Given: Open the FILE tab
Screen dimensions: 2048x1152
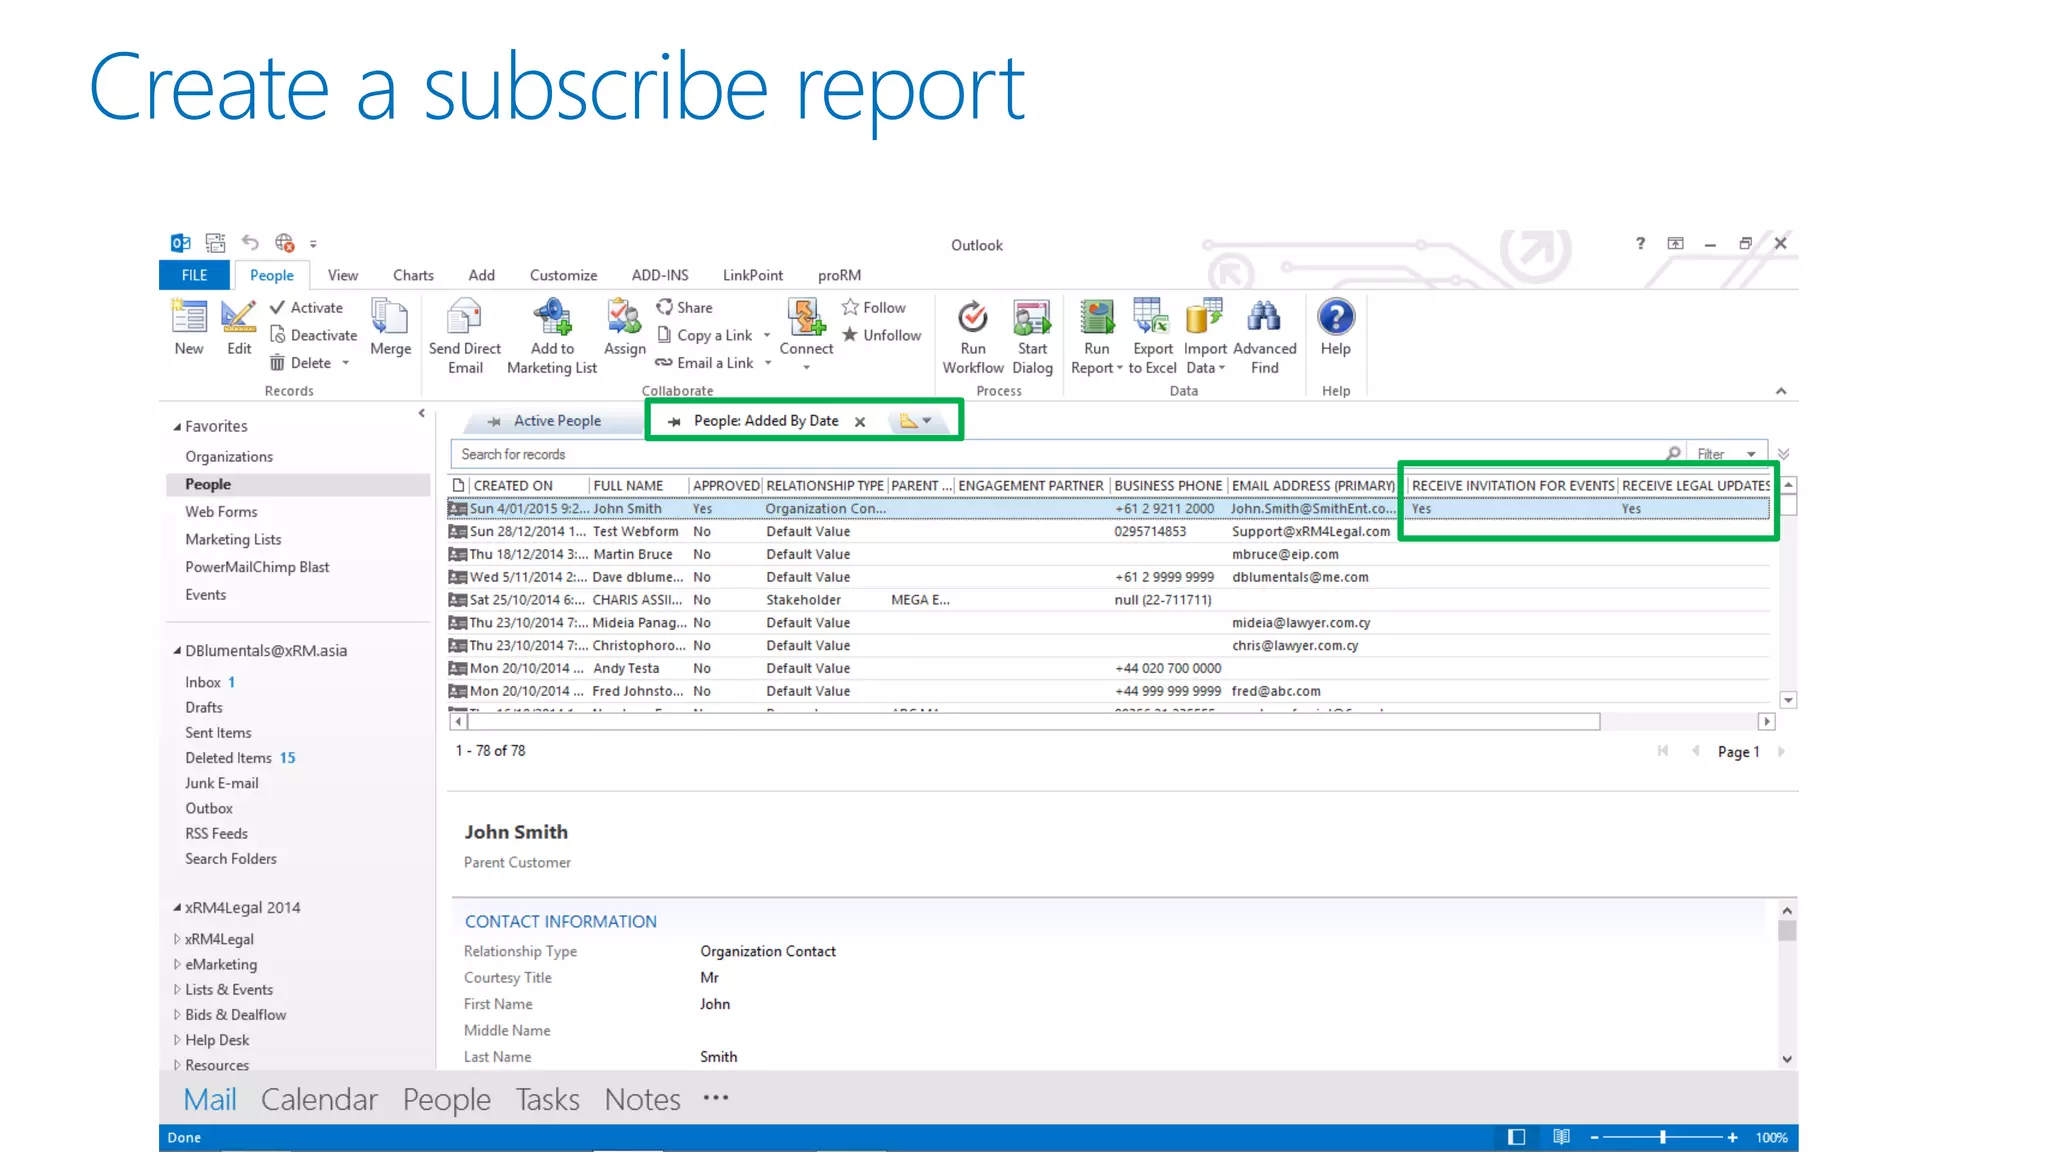Looking at the screenshot, I should pyautogui.click(x=194, y=275).
